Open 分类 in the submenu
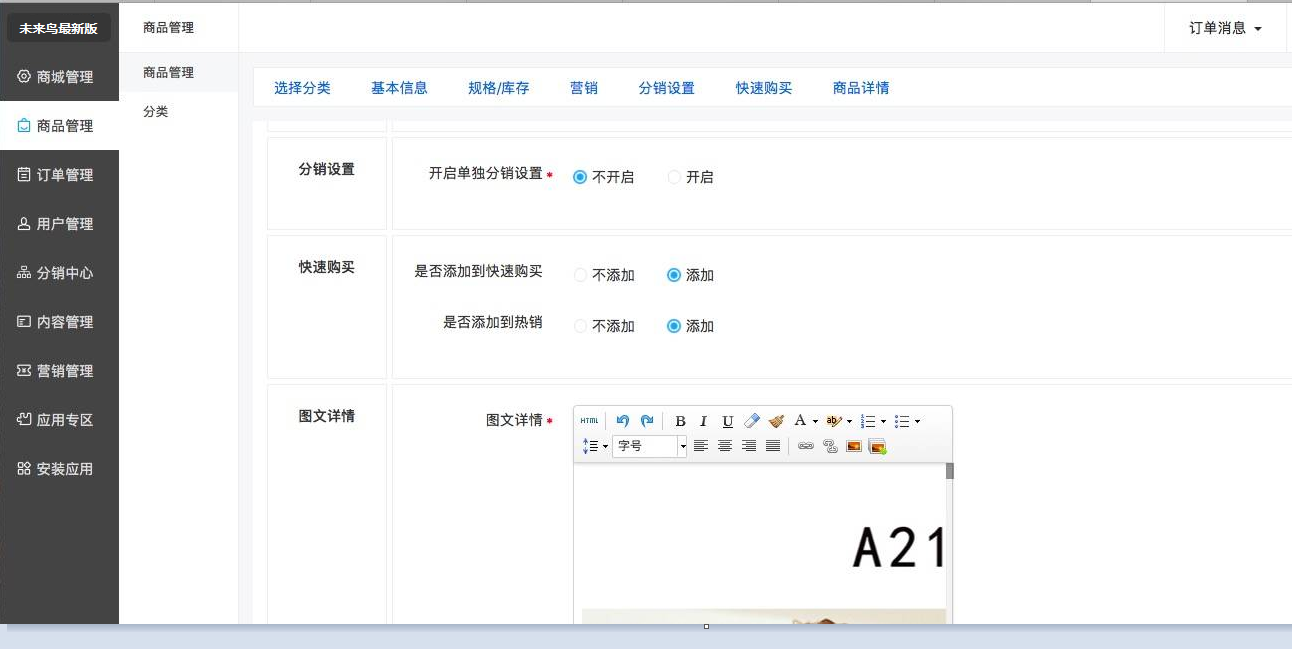Screen dimensions: 1292x649 click(155, 112)
